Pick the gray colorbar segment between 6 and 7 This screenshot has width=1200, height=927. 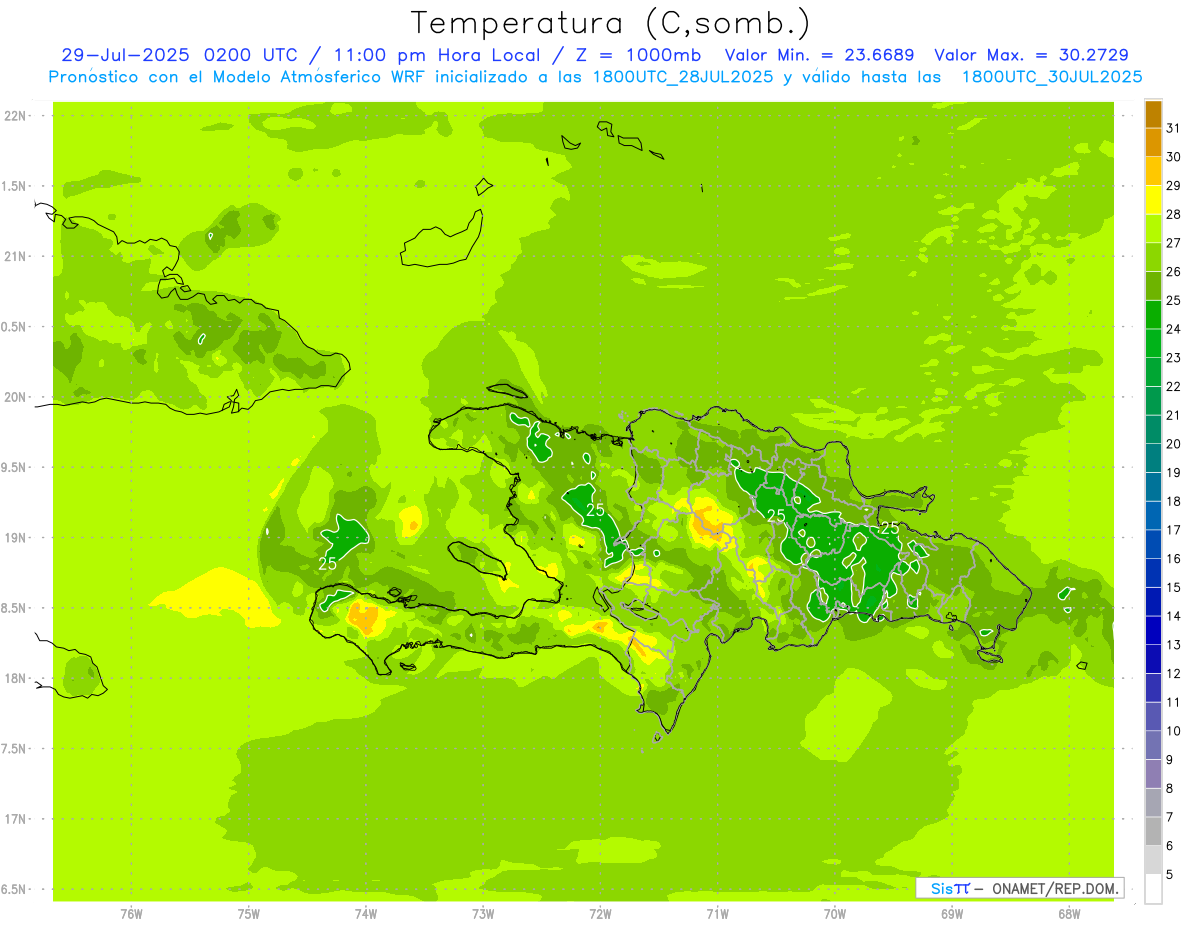point(1153,832)
